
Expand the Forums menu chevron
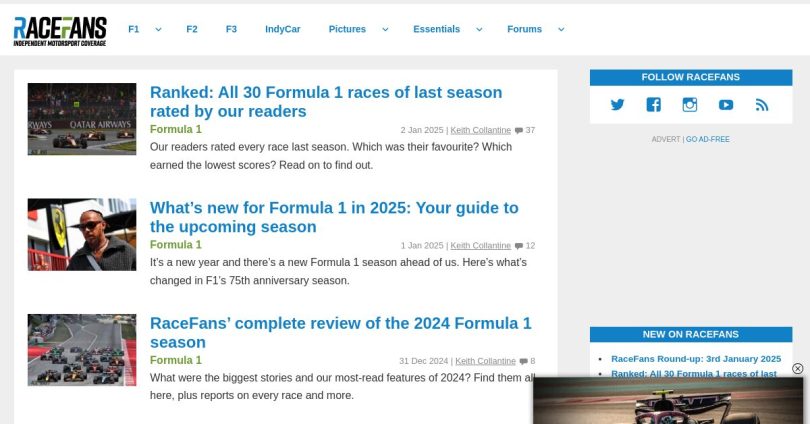(x=561, y=30)
